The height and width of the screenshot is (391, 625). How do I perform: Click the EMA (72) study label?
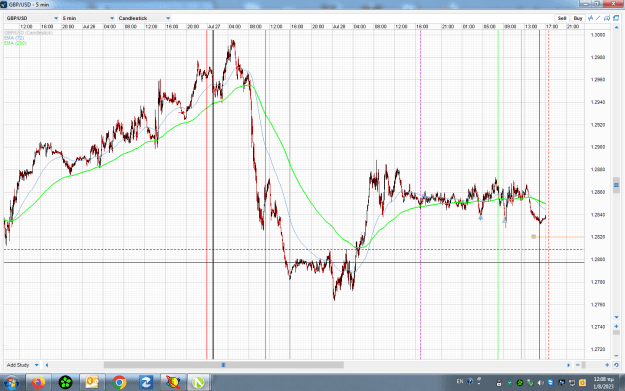[x=14, y=38]
